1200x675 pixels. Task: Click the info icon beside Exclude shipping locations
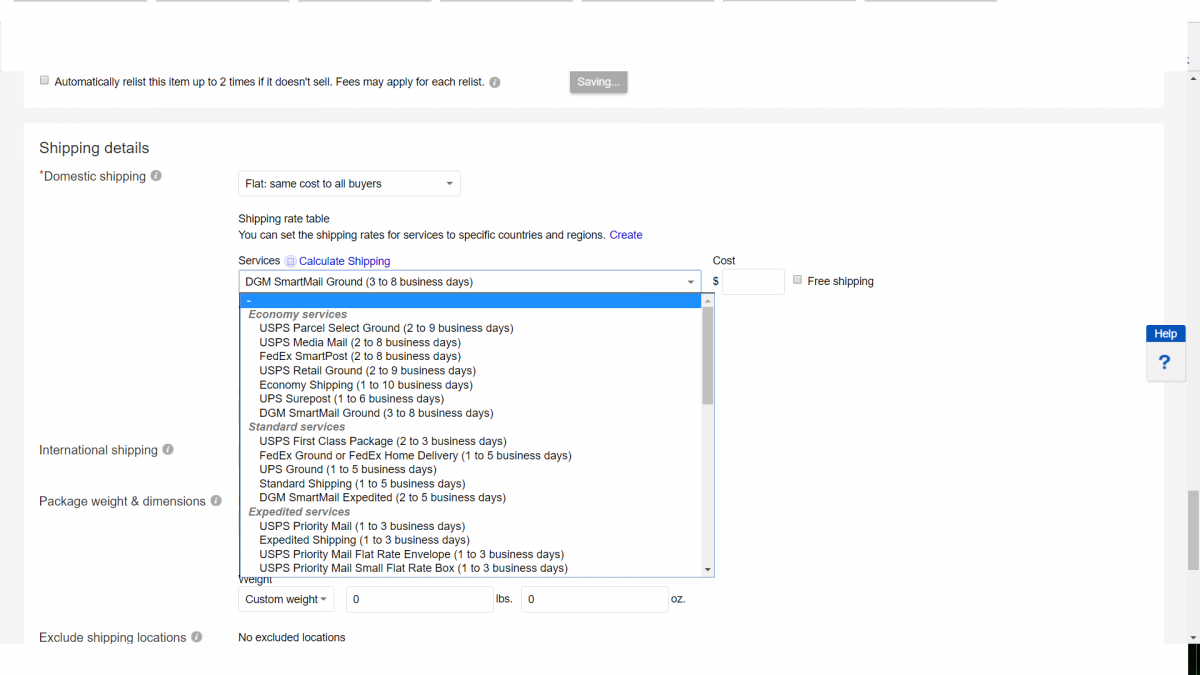[x=197, y=637]
